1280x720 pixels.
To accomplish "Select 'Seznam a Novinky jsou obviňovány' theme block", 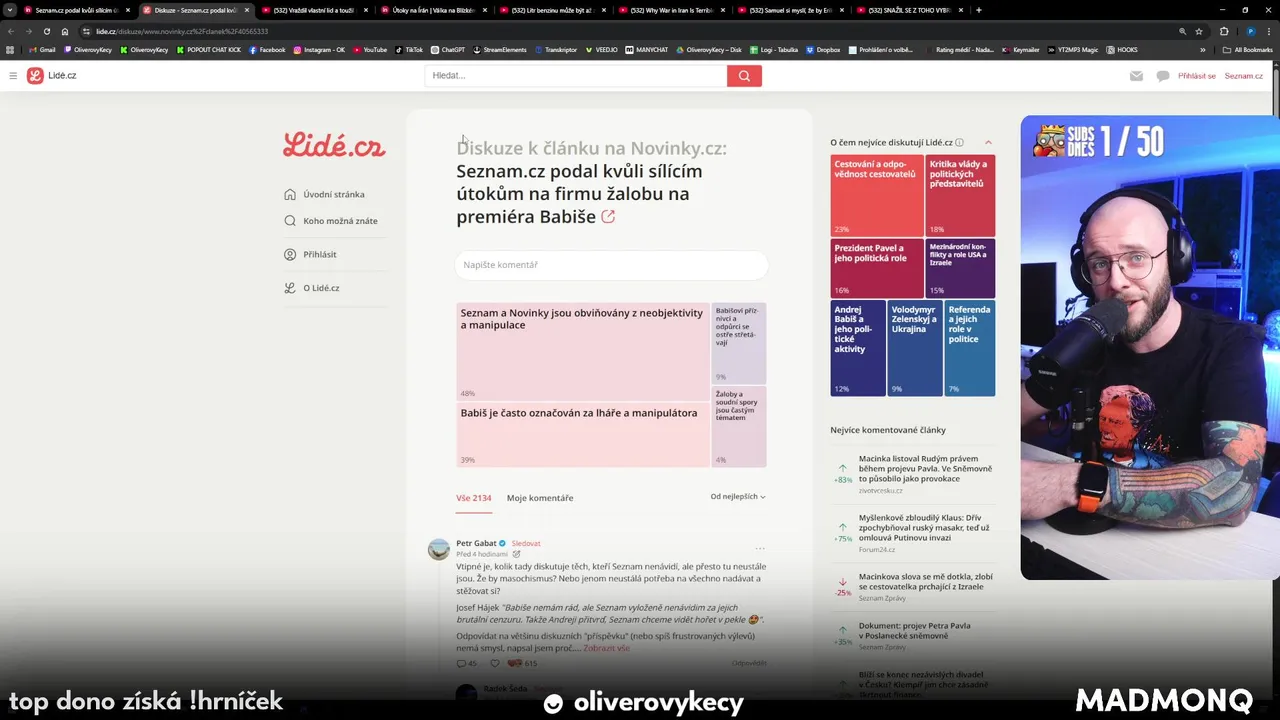I will click(583, 351).
